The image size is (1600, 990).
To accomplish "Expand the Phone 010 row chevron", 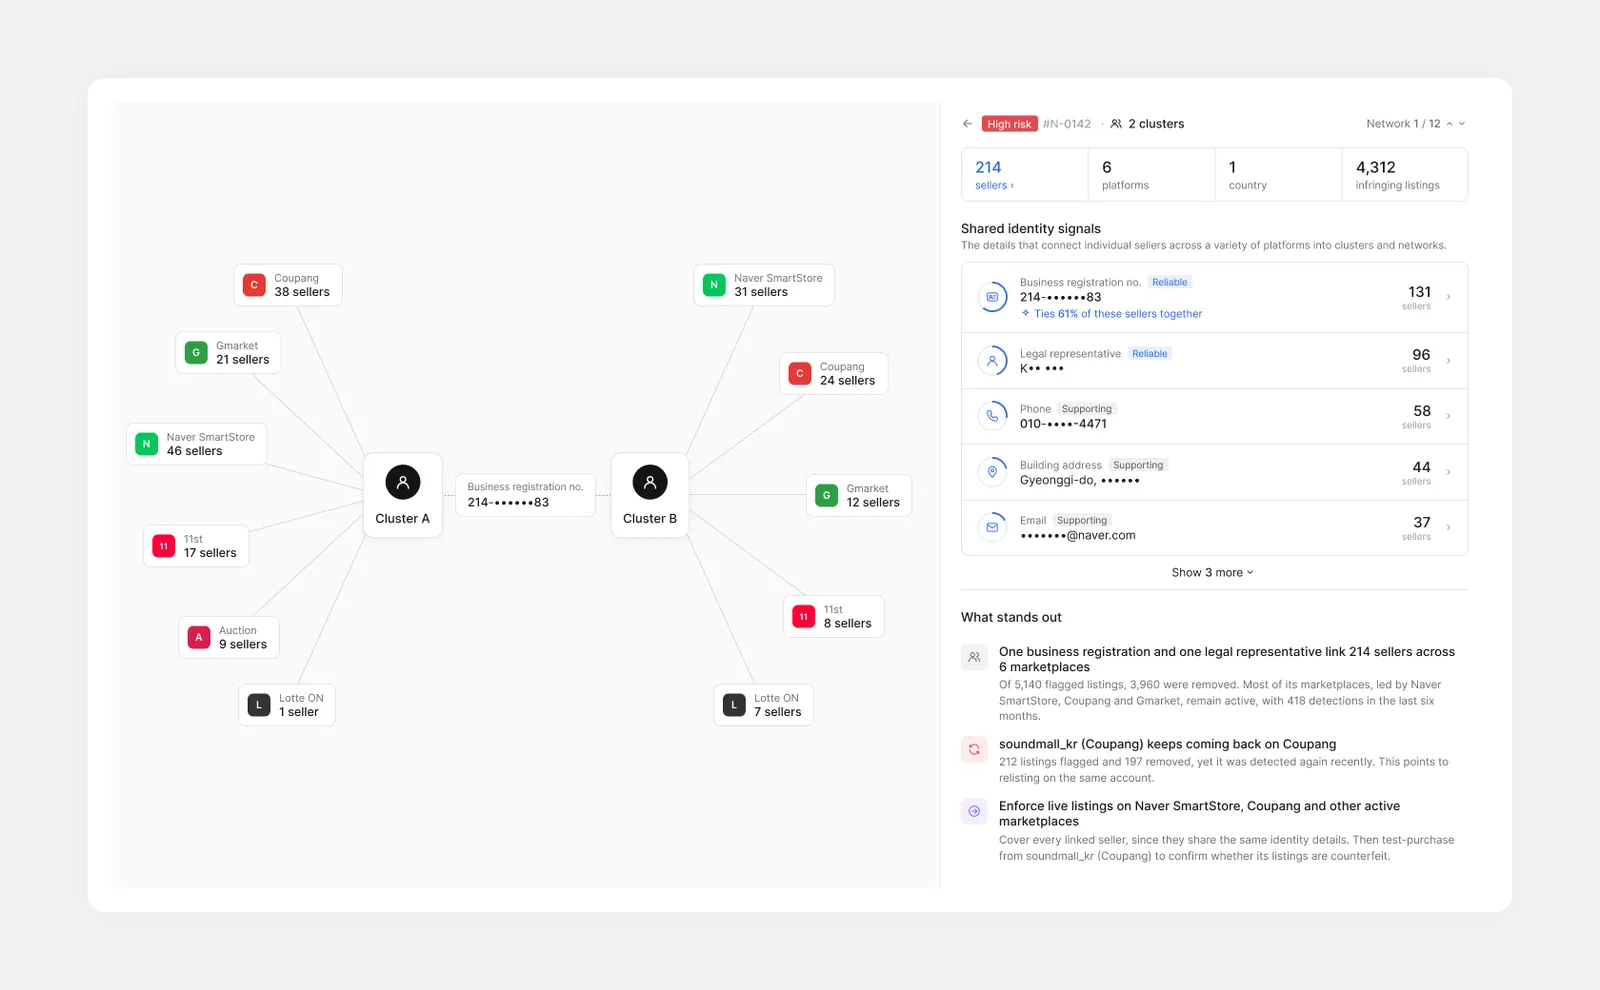I will click(1448, 416).
